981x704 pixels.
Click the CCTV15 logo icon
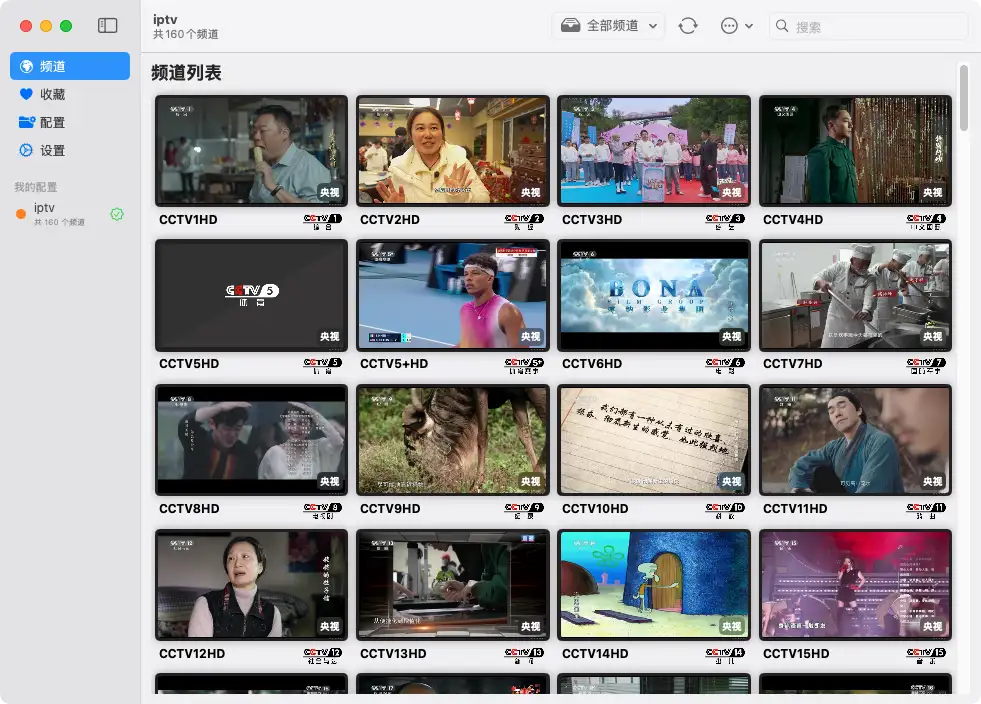[x=926, y=656]
